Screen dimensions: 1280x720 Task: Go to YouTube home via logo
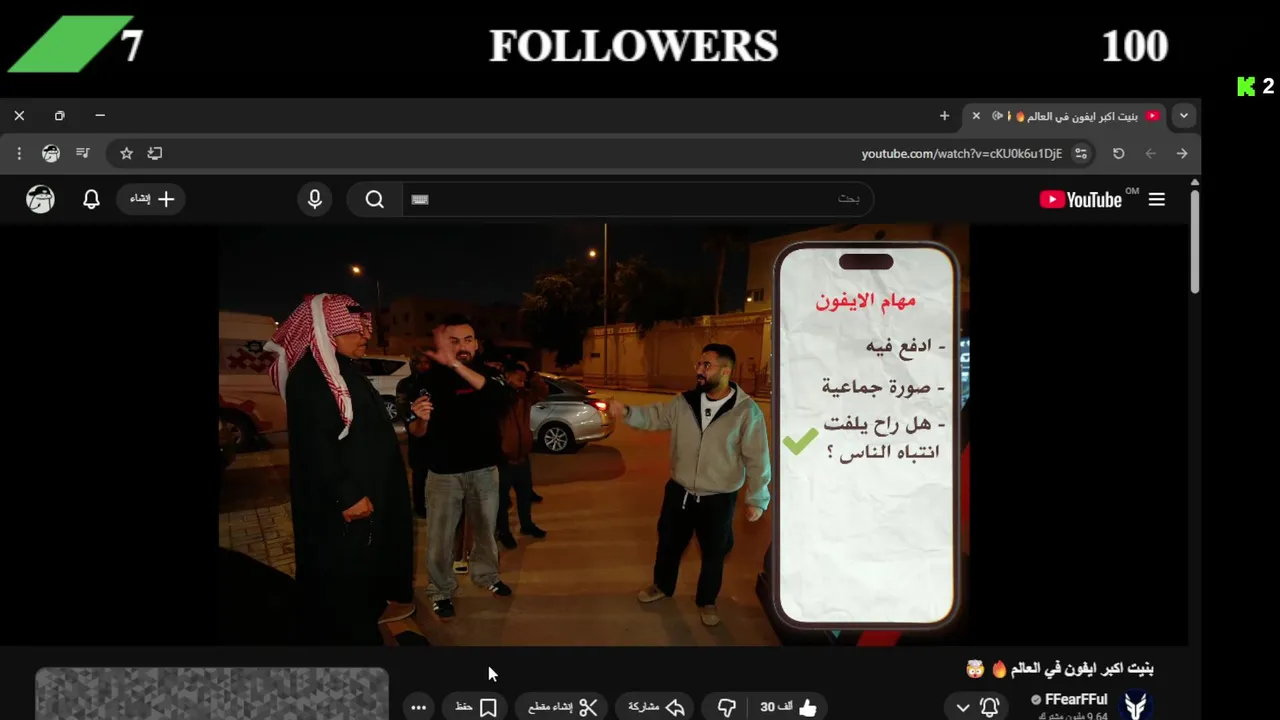point(1081,199)
